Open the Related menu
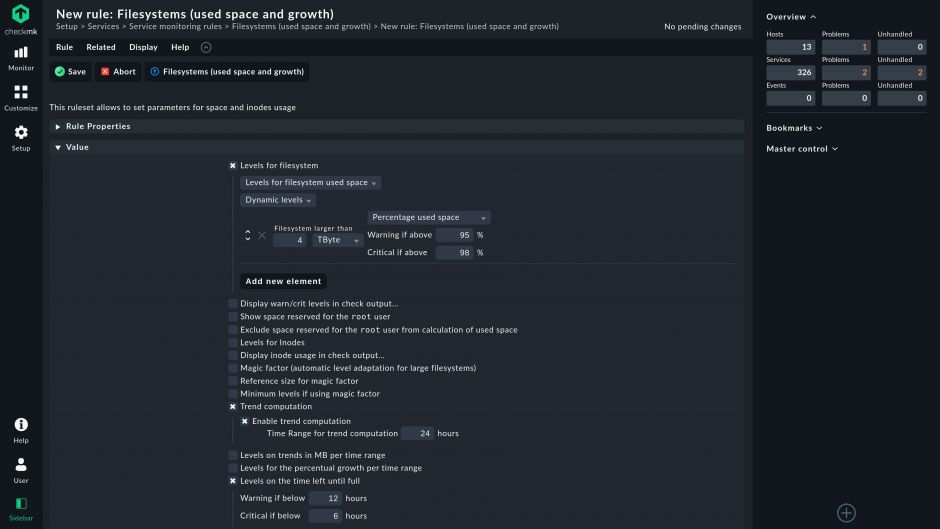Screen dimensions: 940x529 coord(101,47)
